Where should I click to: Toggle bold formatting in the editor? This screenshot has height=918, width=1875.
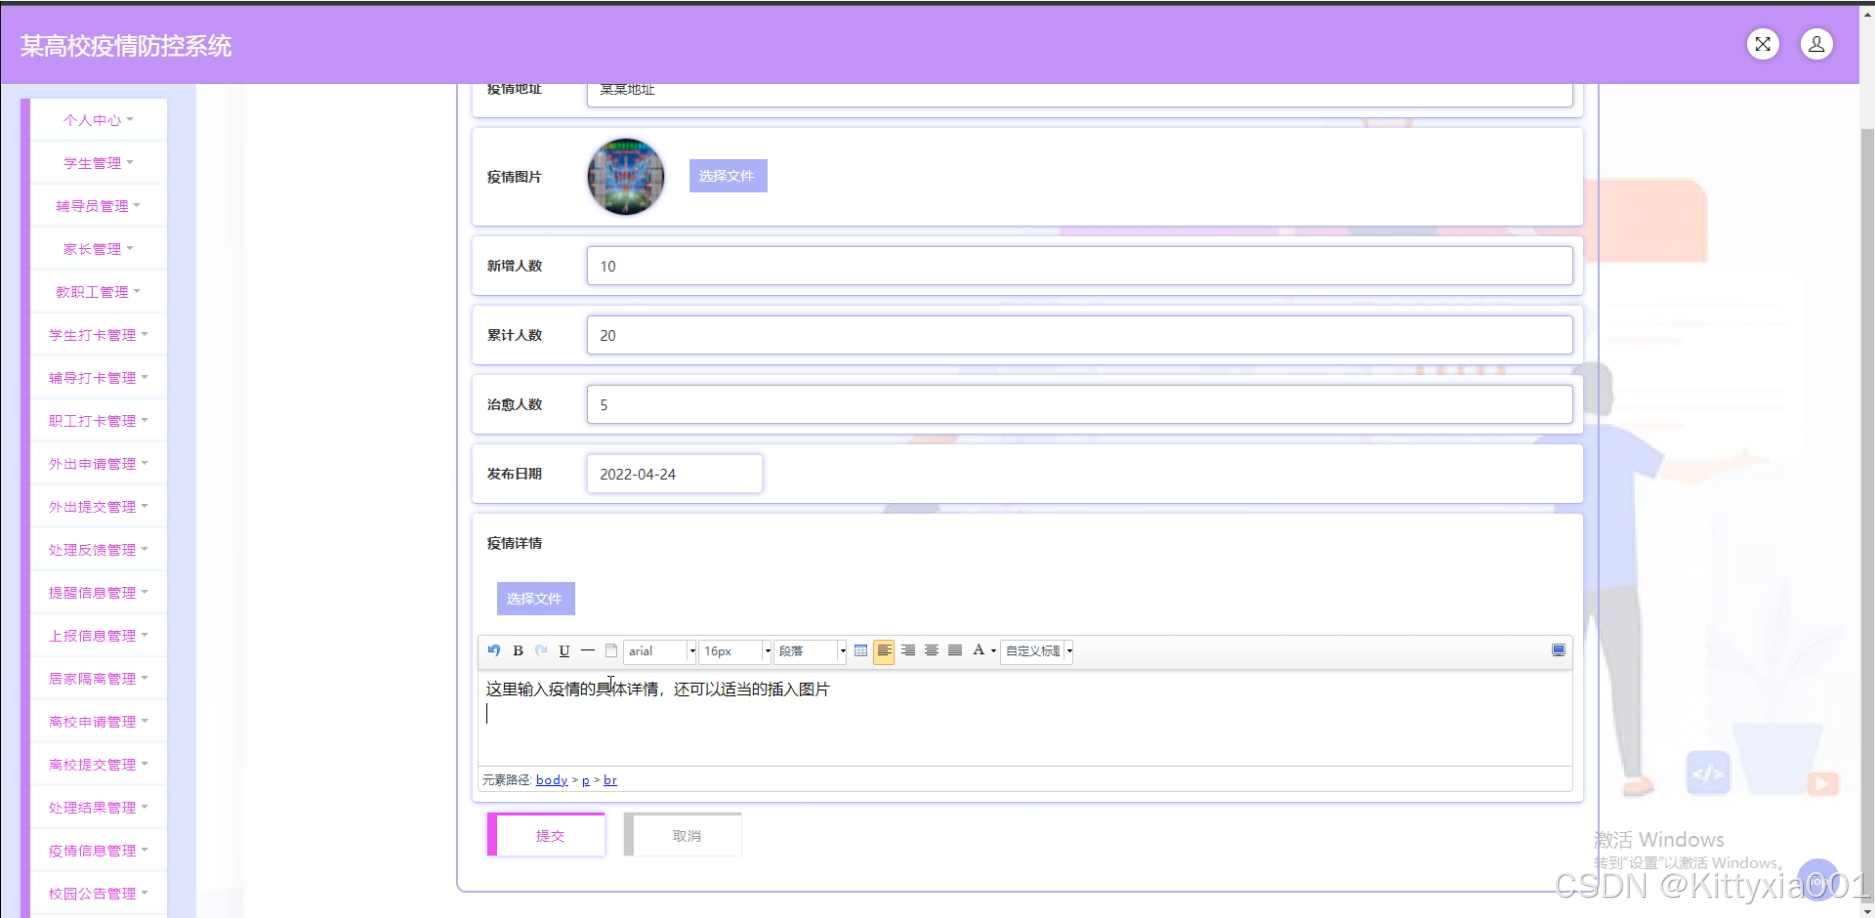coord(518,651)
